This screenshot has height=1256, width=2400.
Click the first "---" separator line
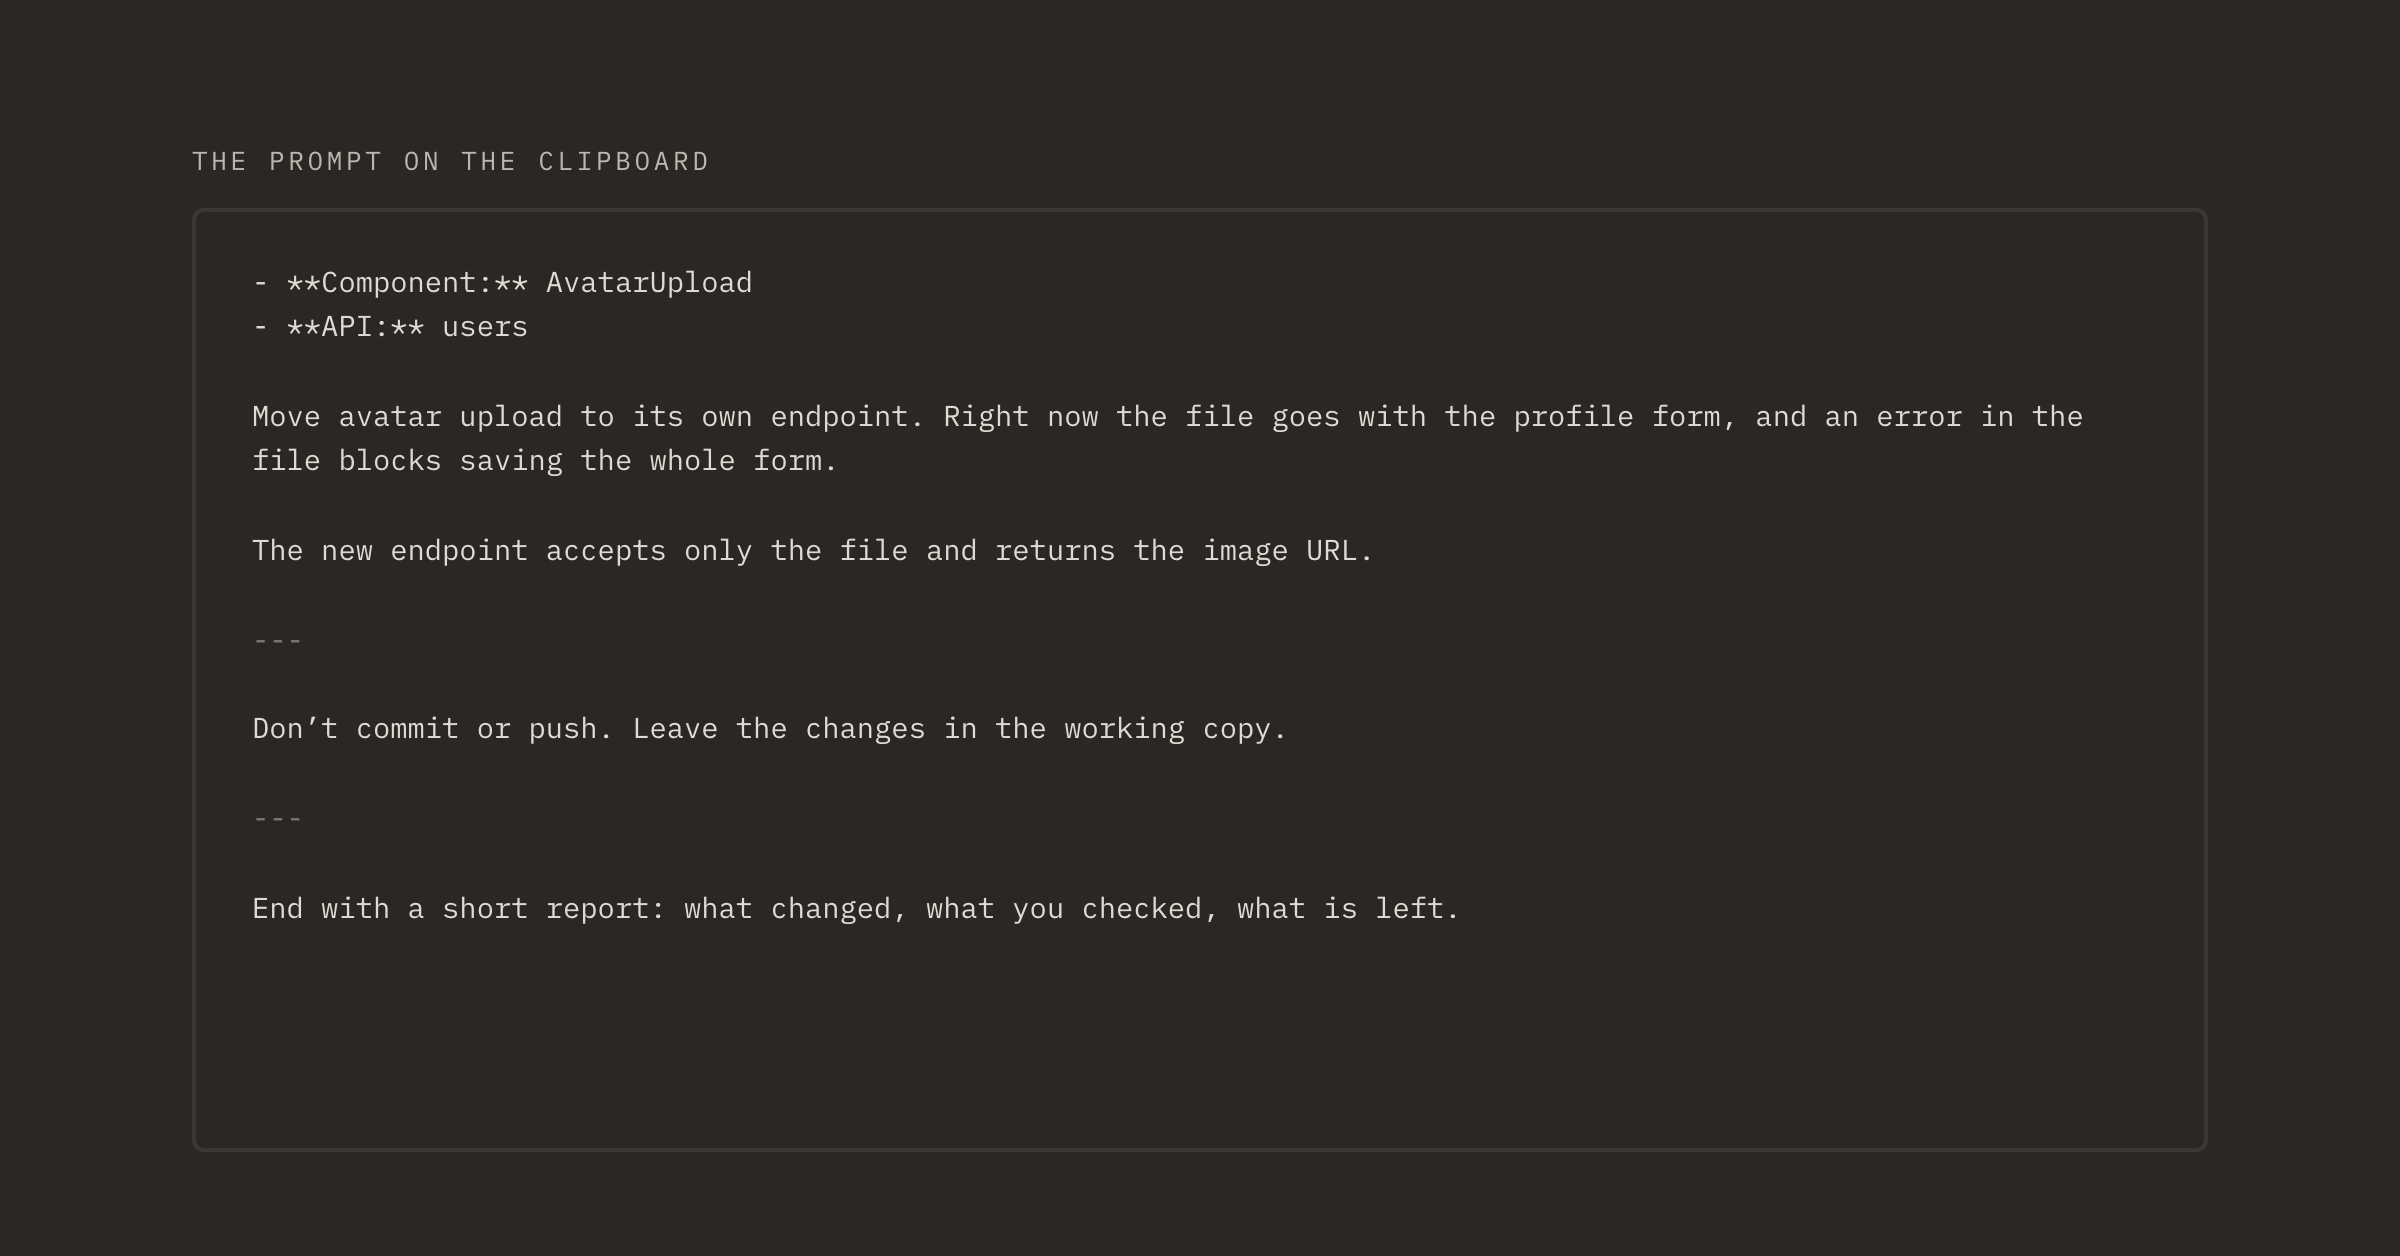click(x=278, y=640)
